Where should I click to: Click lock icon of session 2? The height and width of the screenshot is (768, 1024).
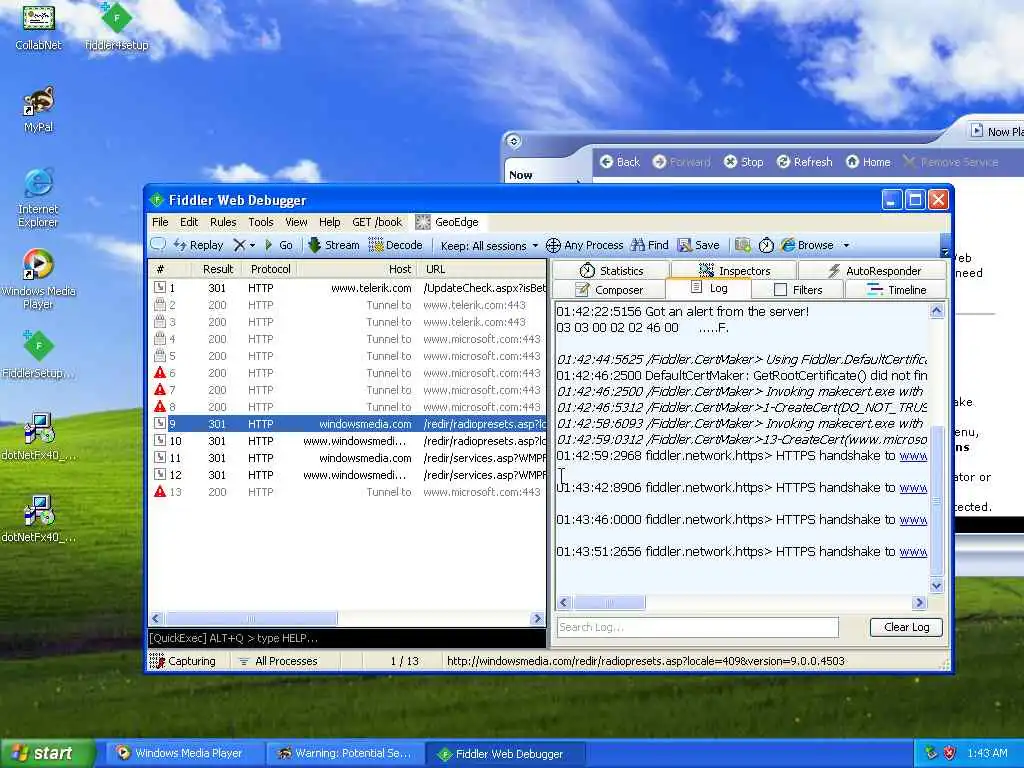point(159,305)
